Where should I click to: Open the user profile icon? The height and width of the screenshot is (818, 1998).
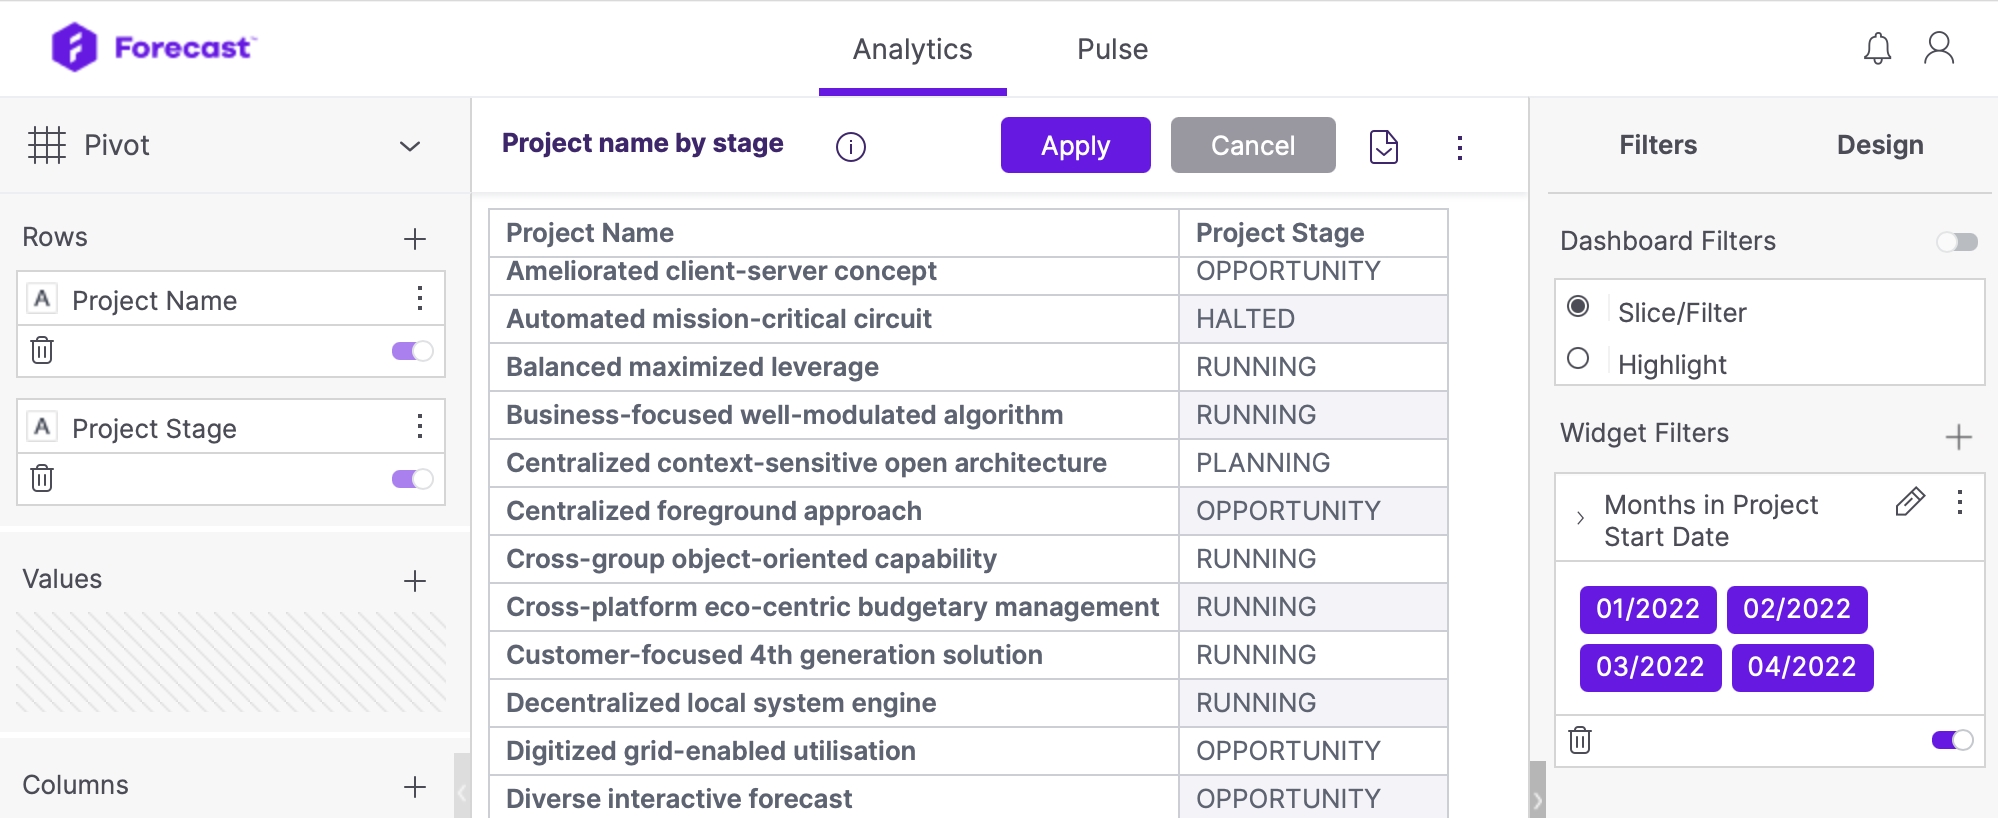(x=1939, y=48)
